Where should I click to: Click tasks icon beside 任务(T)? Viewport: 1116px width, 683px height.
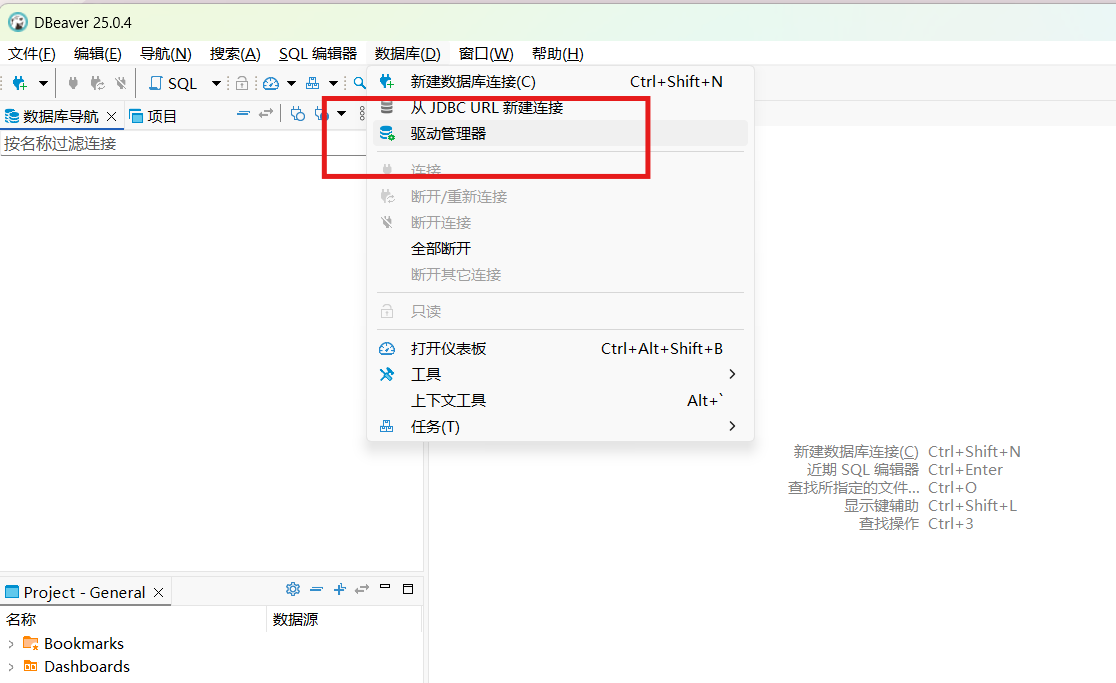point(386,426)
